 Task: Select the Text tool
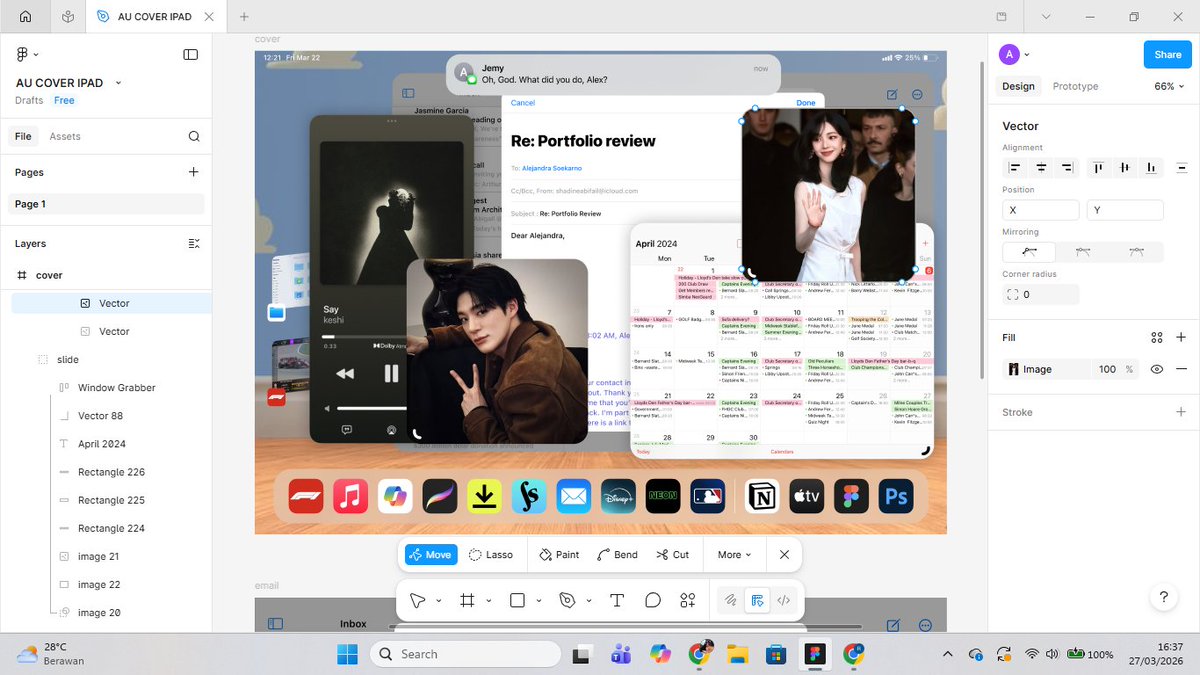point(617,600)
